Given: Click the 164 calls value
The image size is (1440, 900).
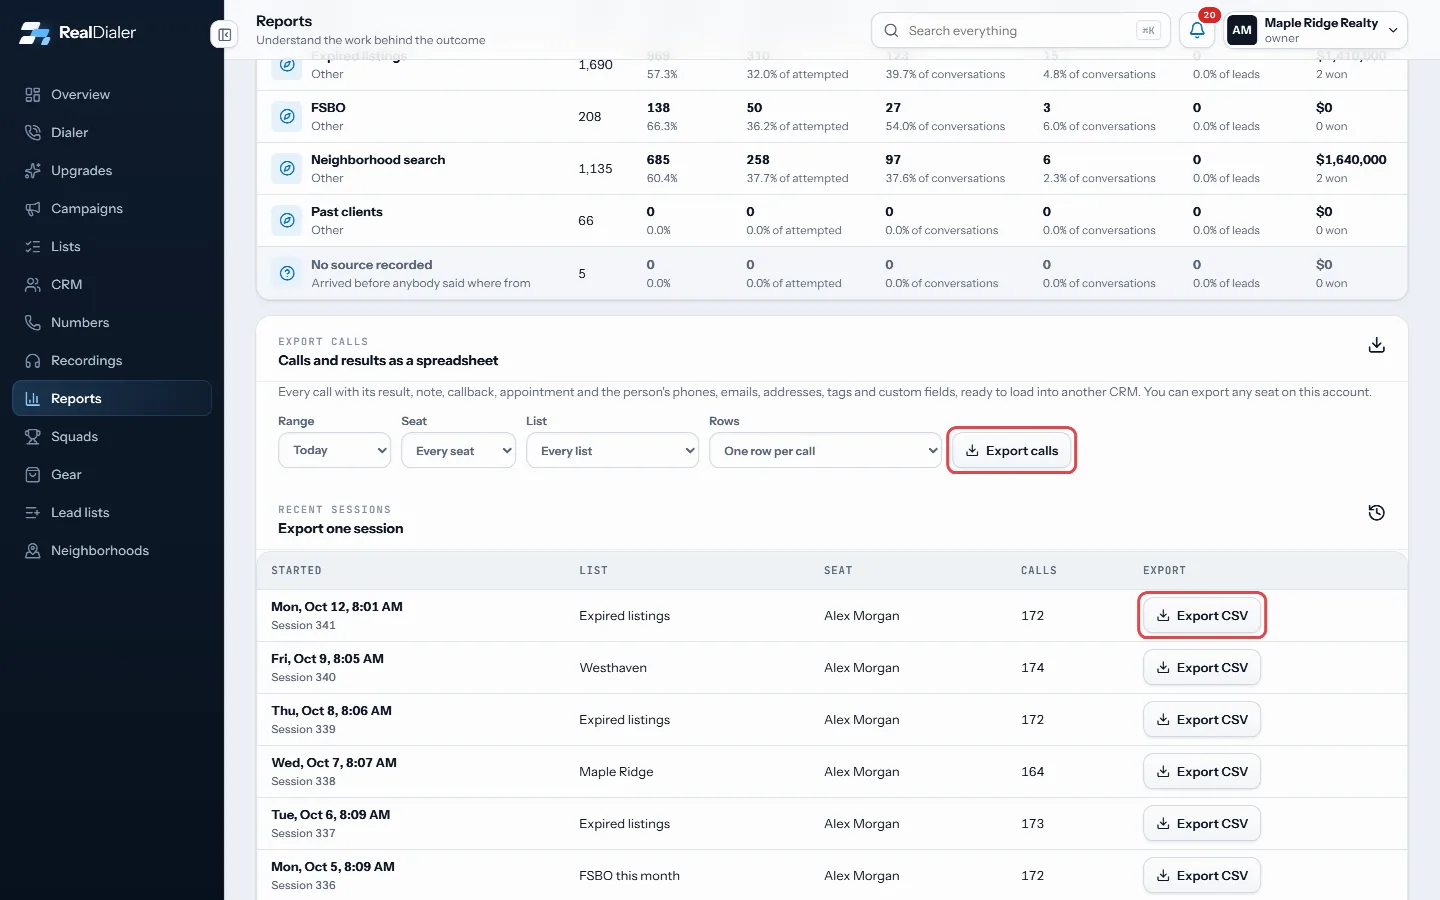Looking at the screenshot, I should (1033, 772).
